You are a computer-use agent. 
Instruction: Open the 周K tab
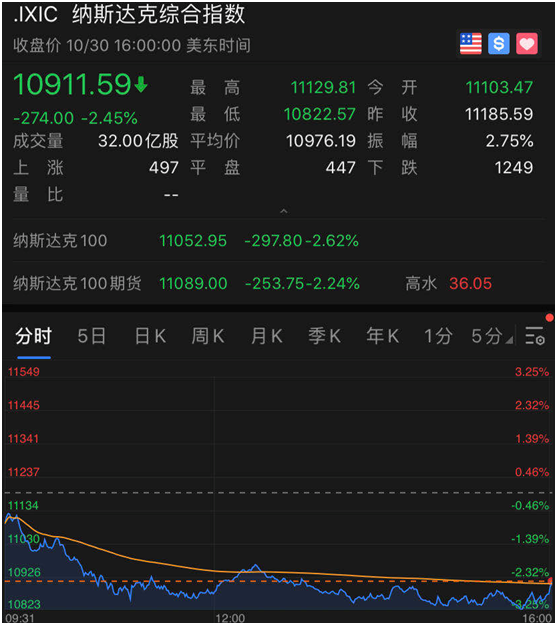[x=208, y=336]
